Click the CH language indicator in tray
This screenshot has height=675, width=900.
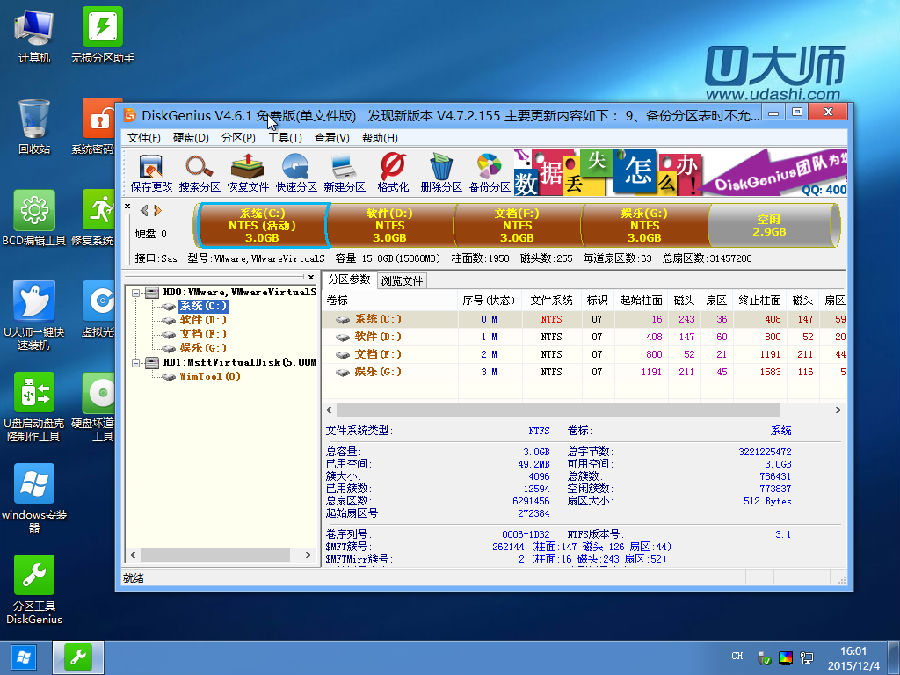click(x=737, y=655)
